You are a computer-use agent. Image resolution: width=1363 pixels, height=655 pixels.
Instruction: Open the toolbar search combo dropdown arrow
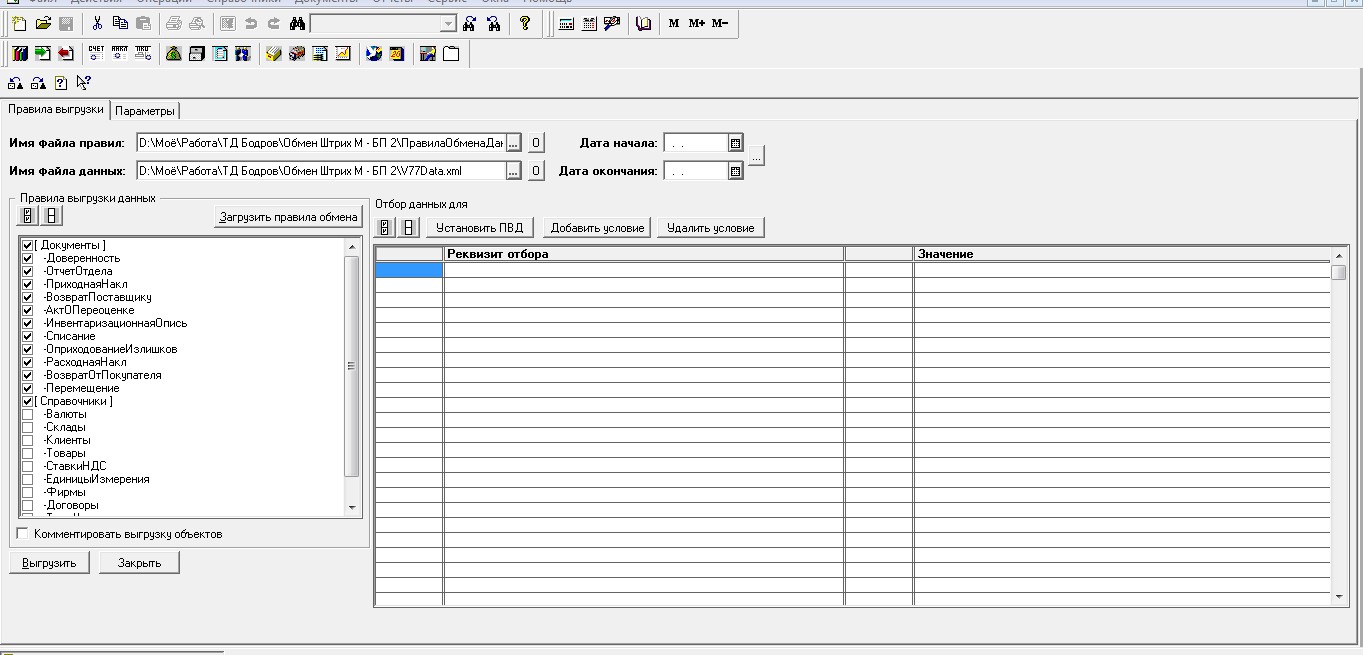[448, 23]
